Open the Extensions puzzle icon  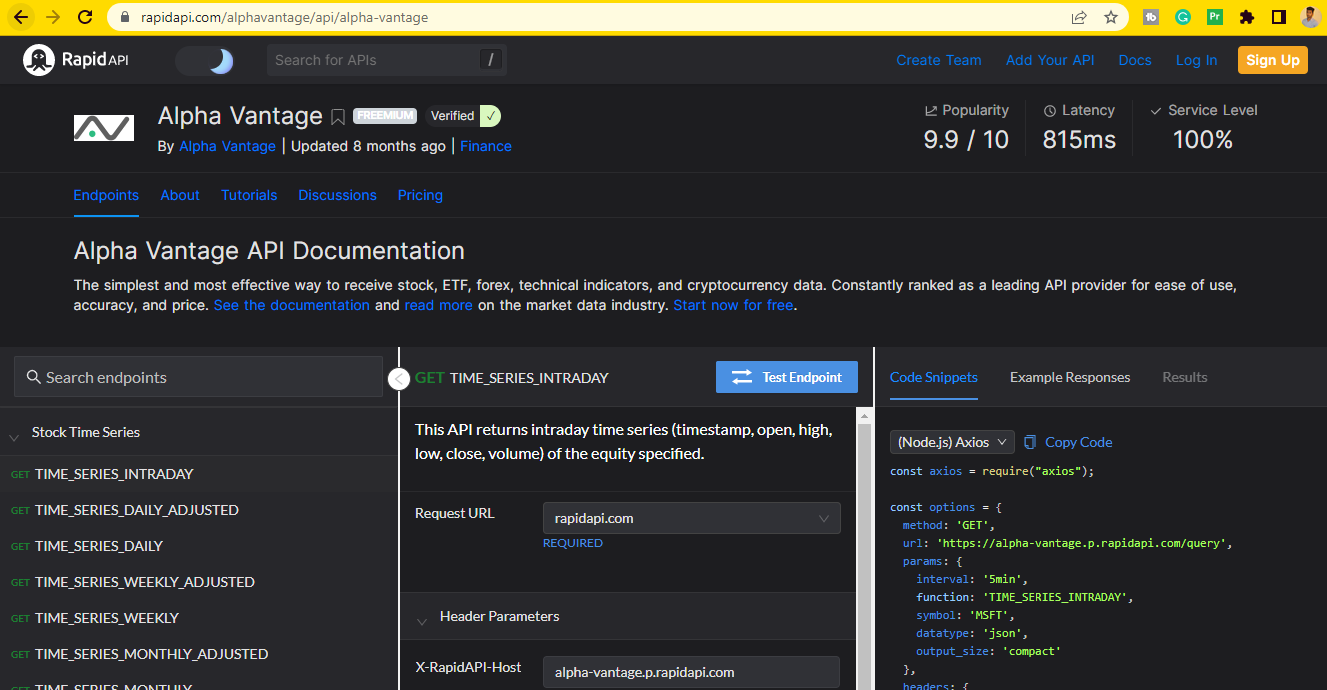[x=1246, y=17]
